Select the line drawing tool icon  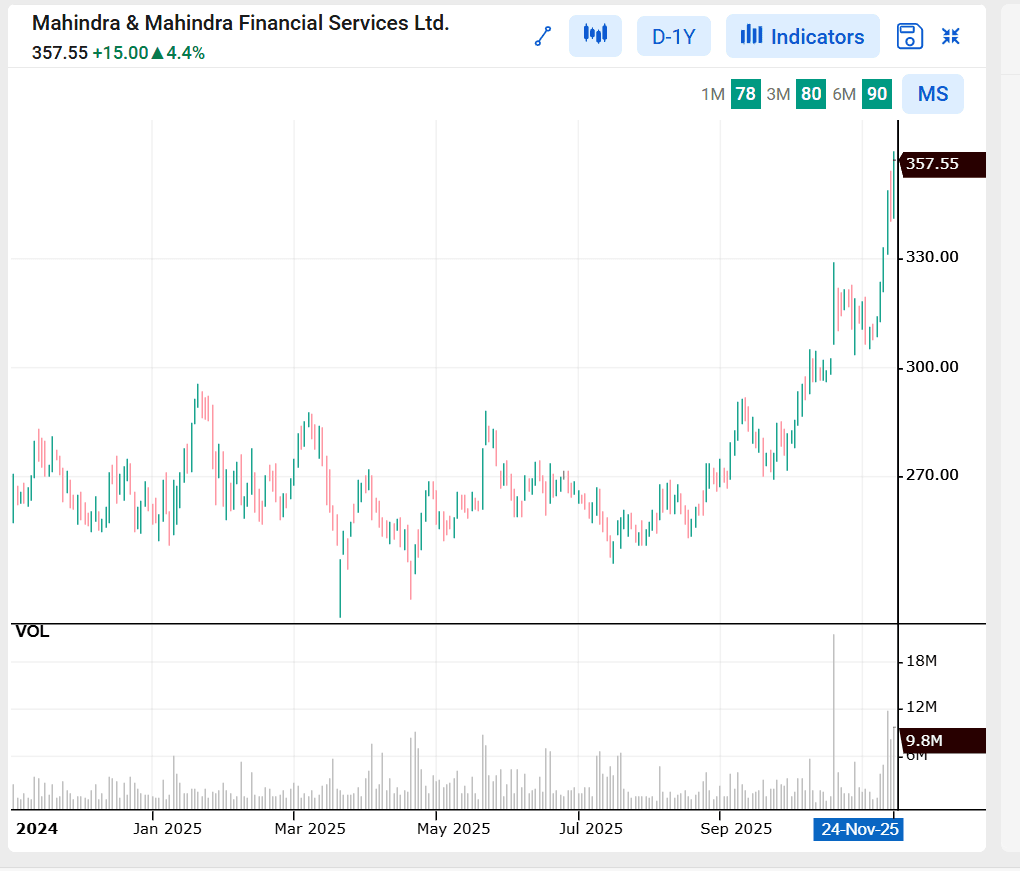[x=543, y=36]
